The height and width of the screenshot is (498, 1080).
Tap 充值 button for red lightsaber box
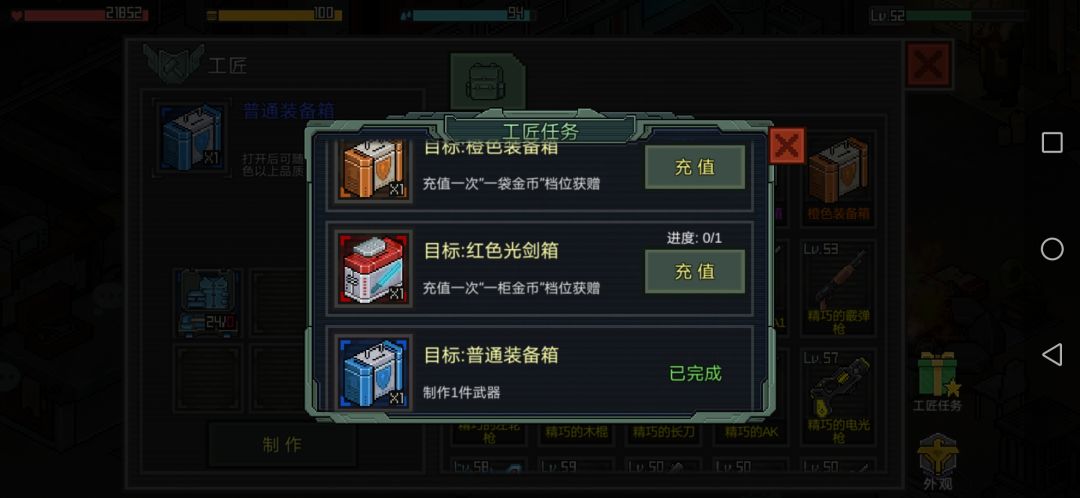coord(694,271)
